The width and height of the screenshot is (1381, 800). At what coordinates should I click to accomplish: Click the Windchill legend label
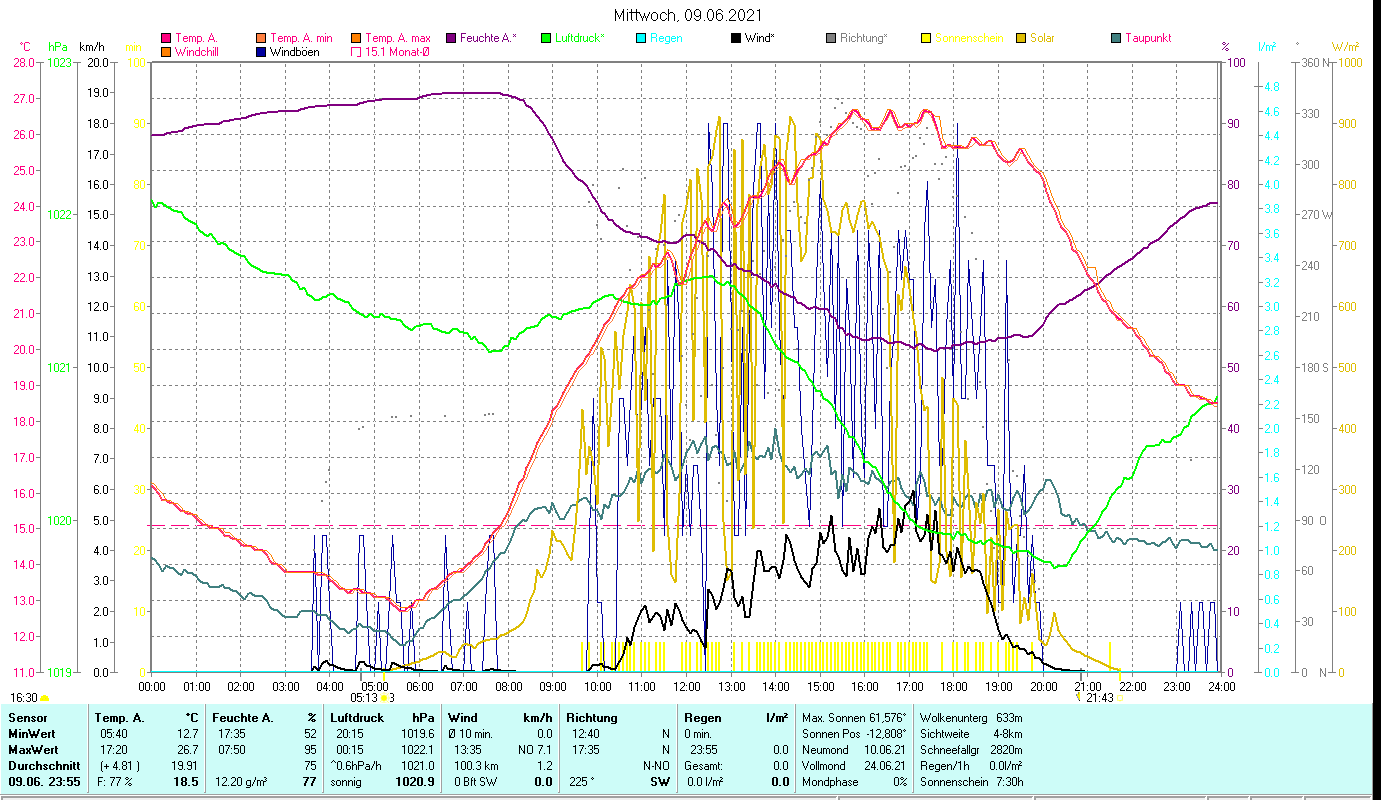tap(199, 52)
